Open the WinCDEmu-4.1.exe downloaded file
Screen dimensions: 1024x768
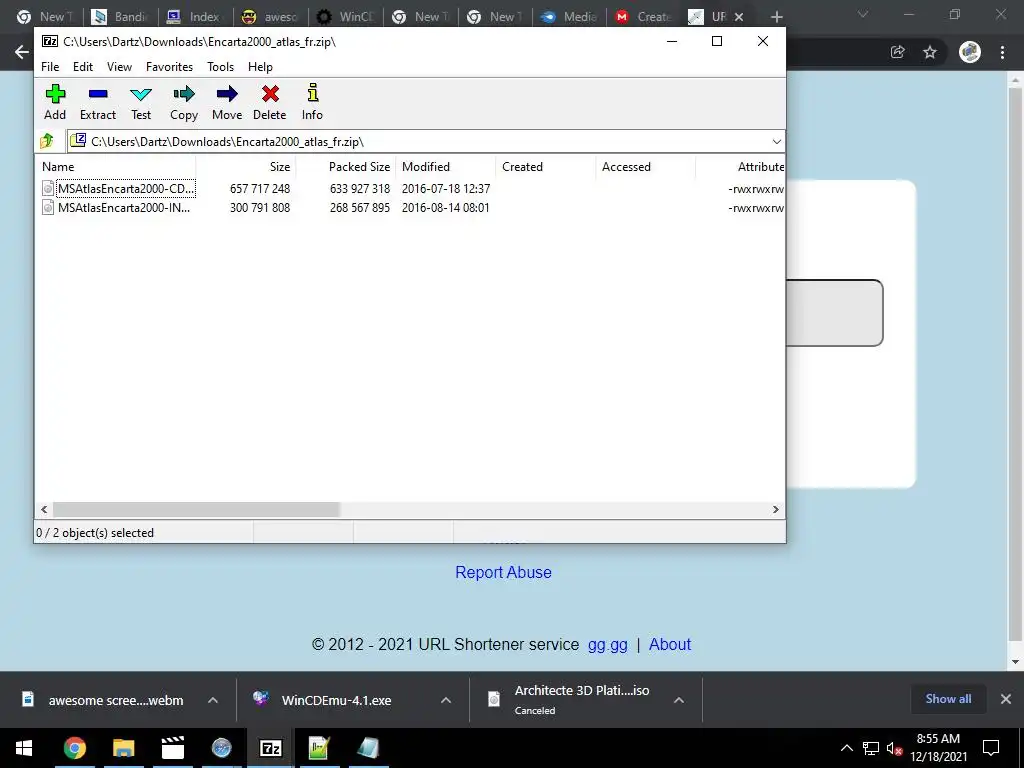click(336, 700)
